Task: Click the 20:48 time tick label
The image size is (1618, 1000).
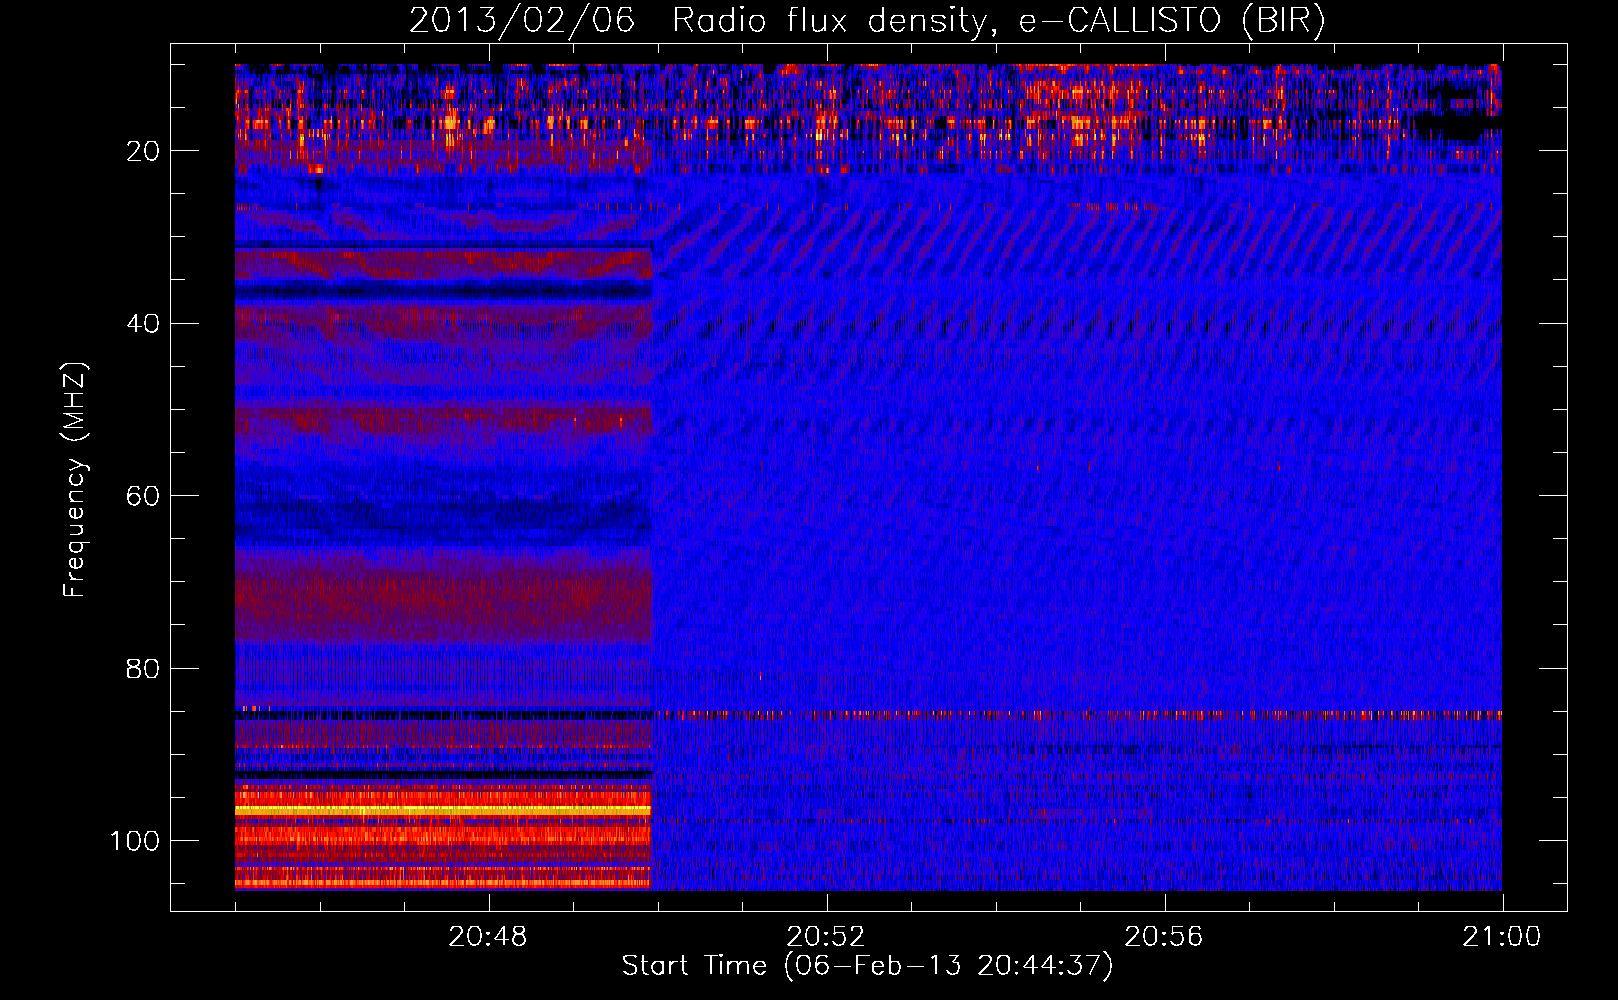Action: (488, 937)
